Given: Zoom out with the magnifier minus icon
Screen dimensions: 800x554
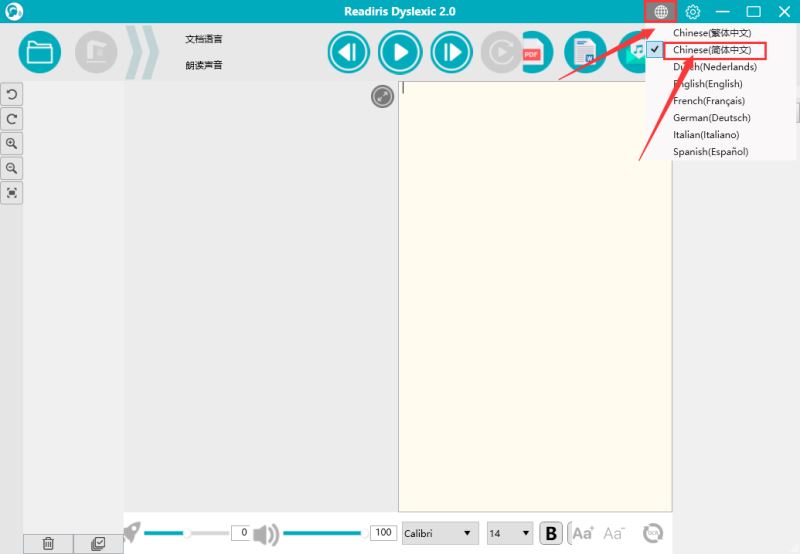Looking at the screenshot, I should tap(11, 168).
